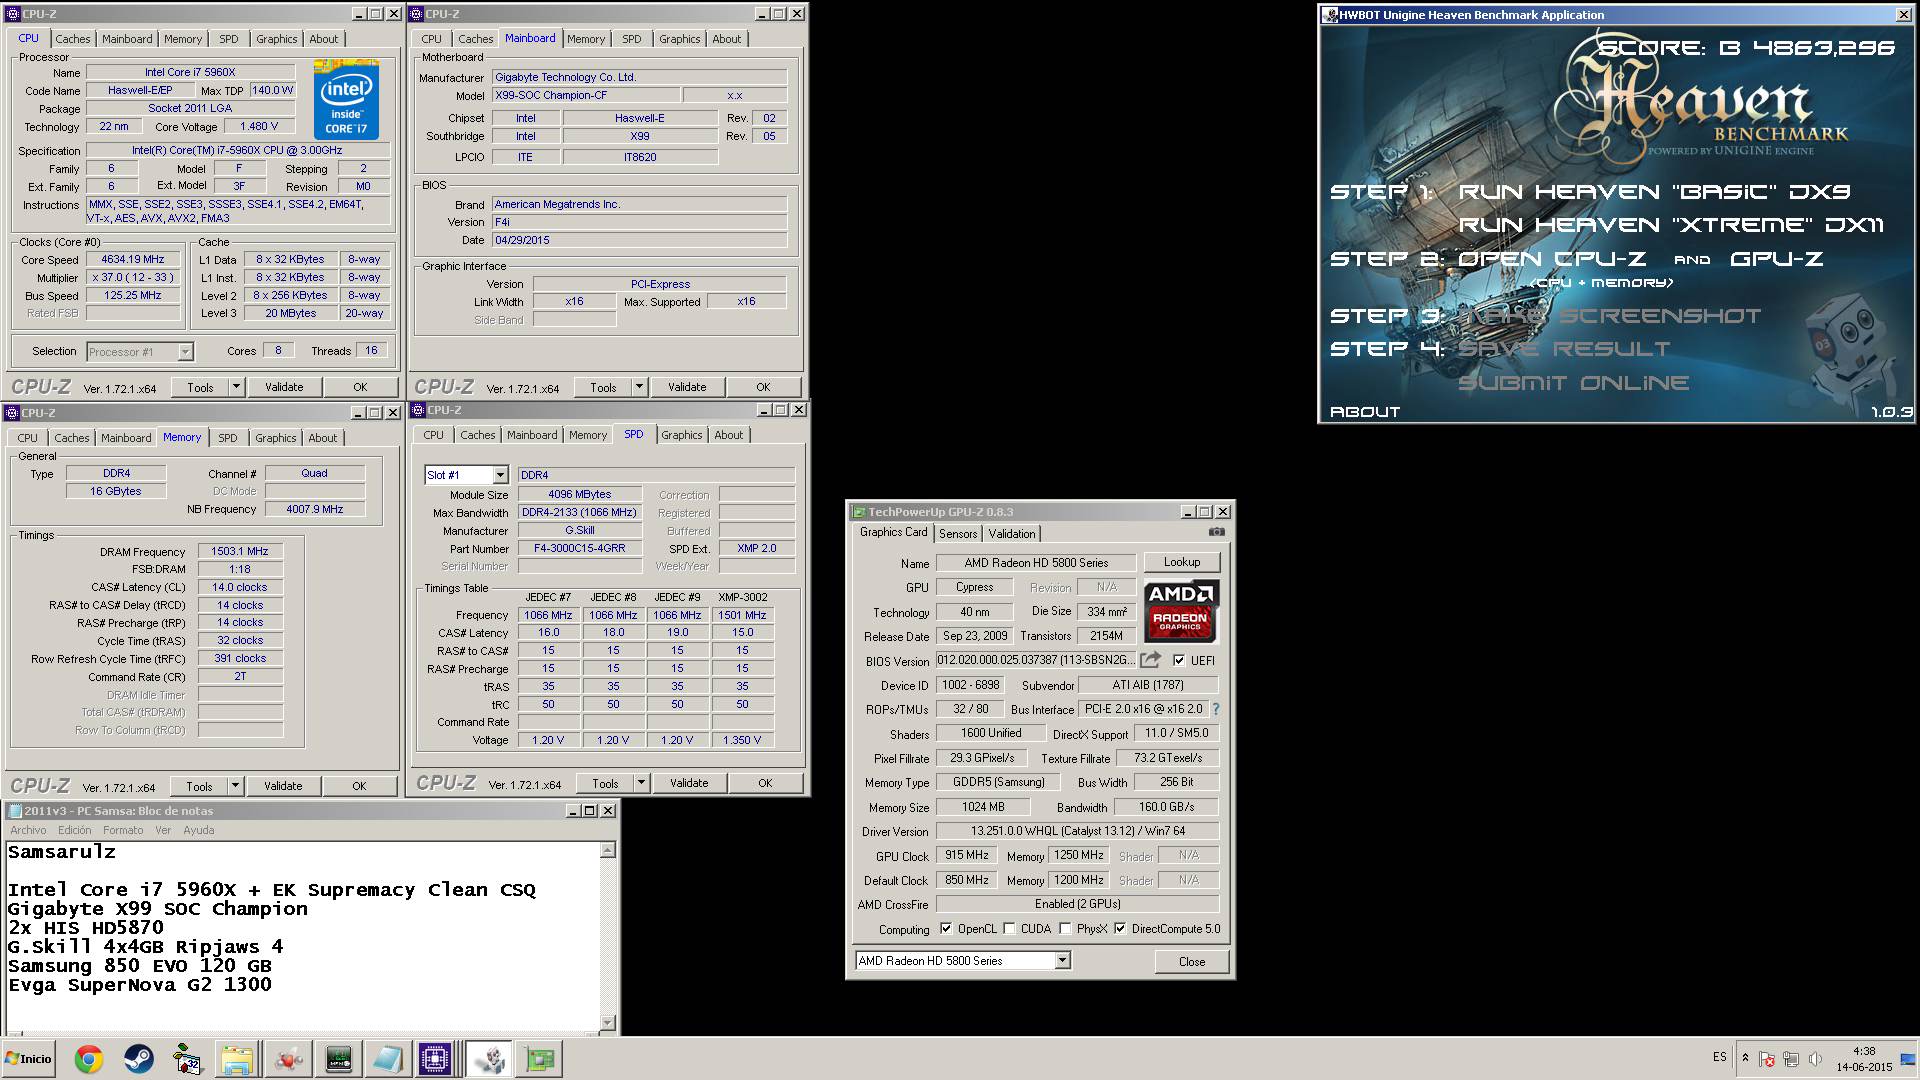Screen dimensions: 1920x1080
Task: Select the Sensors tab in GPU-Z
Action: point(957,534)
